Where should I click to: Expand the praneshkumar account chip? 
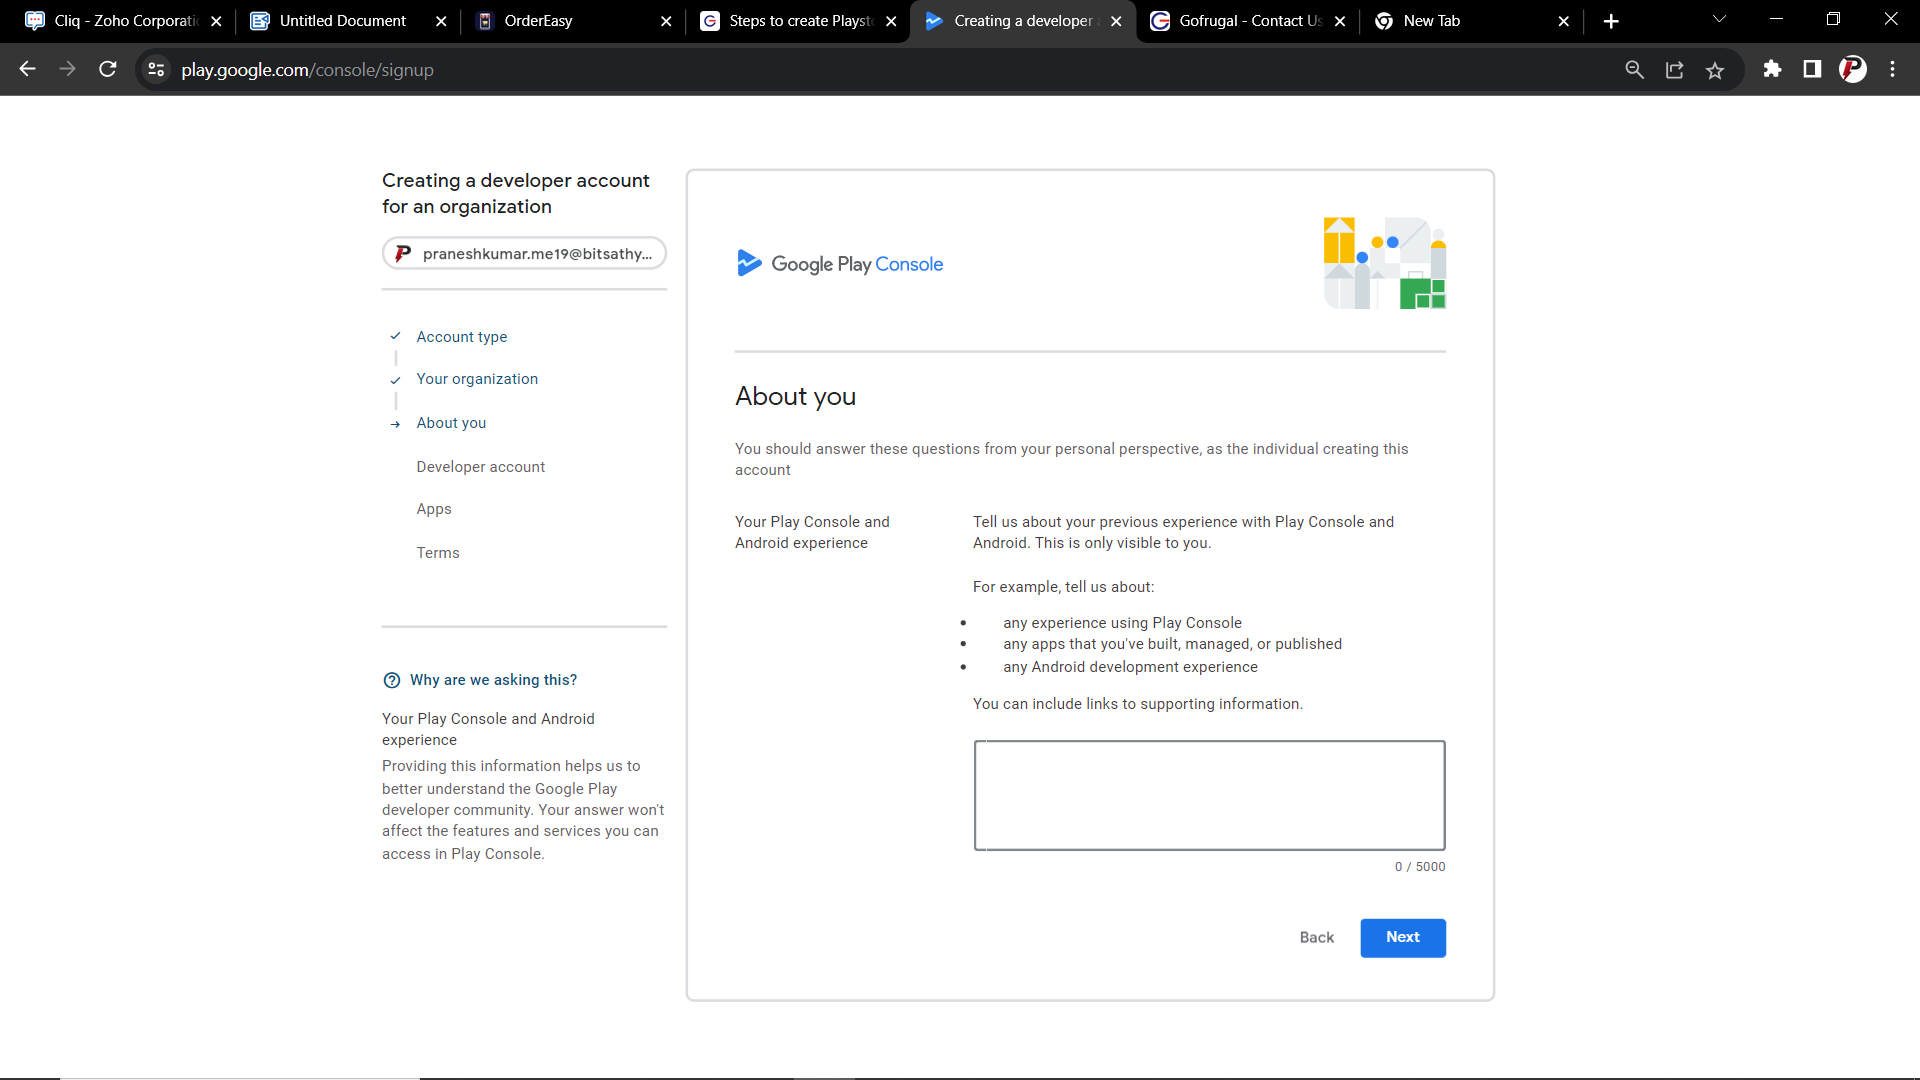pyautogui.click(x=524, y=254)
